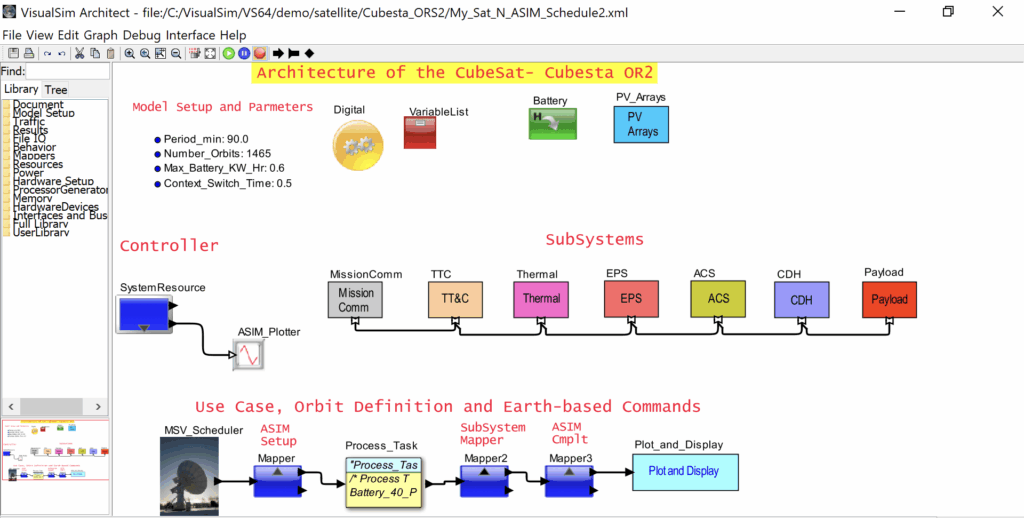Viewport: 1024px width, 518px height.
Task: Open the Graph menu
Action: (x=101, y=34)
